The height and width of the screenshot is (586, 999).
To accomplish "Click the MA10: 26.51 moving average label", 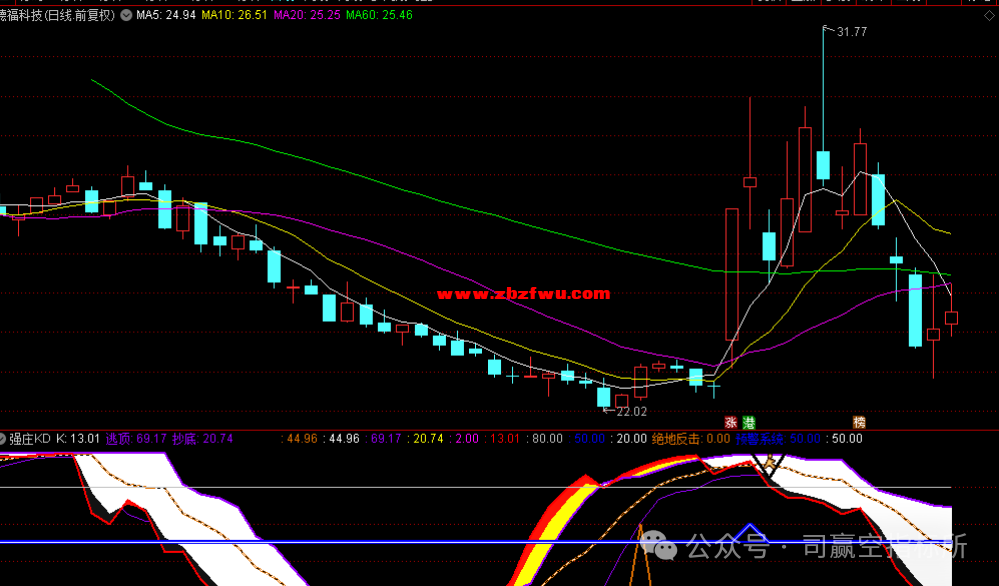I will tap(234, 15).
